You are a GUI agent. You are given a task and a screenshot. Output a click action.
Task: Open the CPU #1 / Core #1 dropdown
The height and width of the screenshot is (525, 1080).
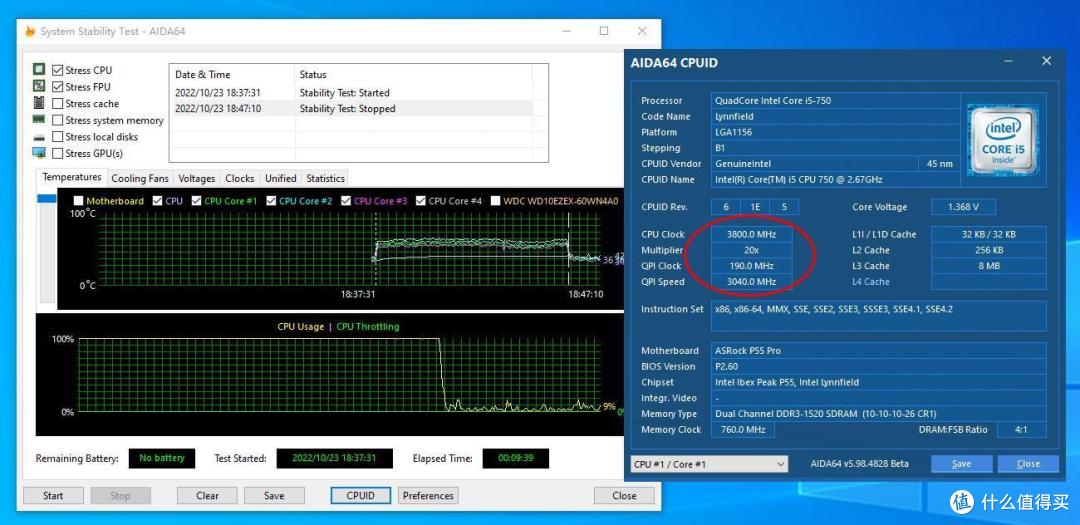coord(709,464)
